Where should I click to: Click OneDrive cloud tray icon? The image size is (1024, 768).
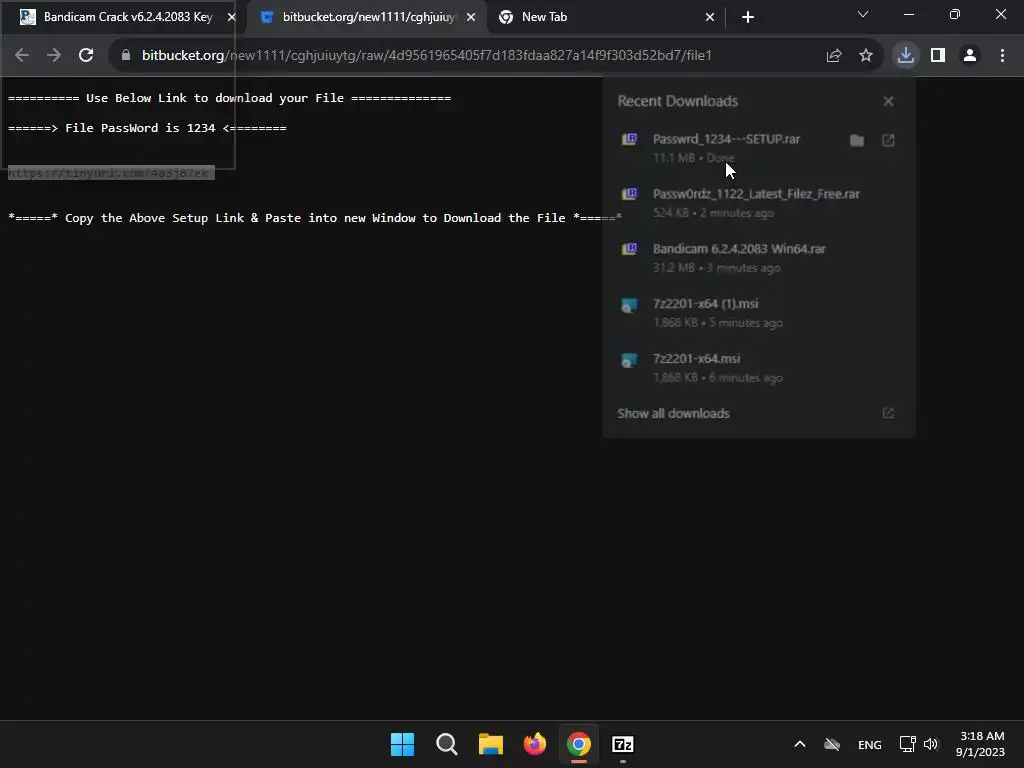pos(832,744)
